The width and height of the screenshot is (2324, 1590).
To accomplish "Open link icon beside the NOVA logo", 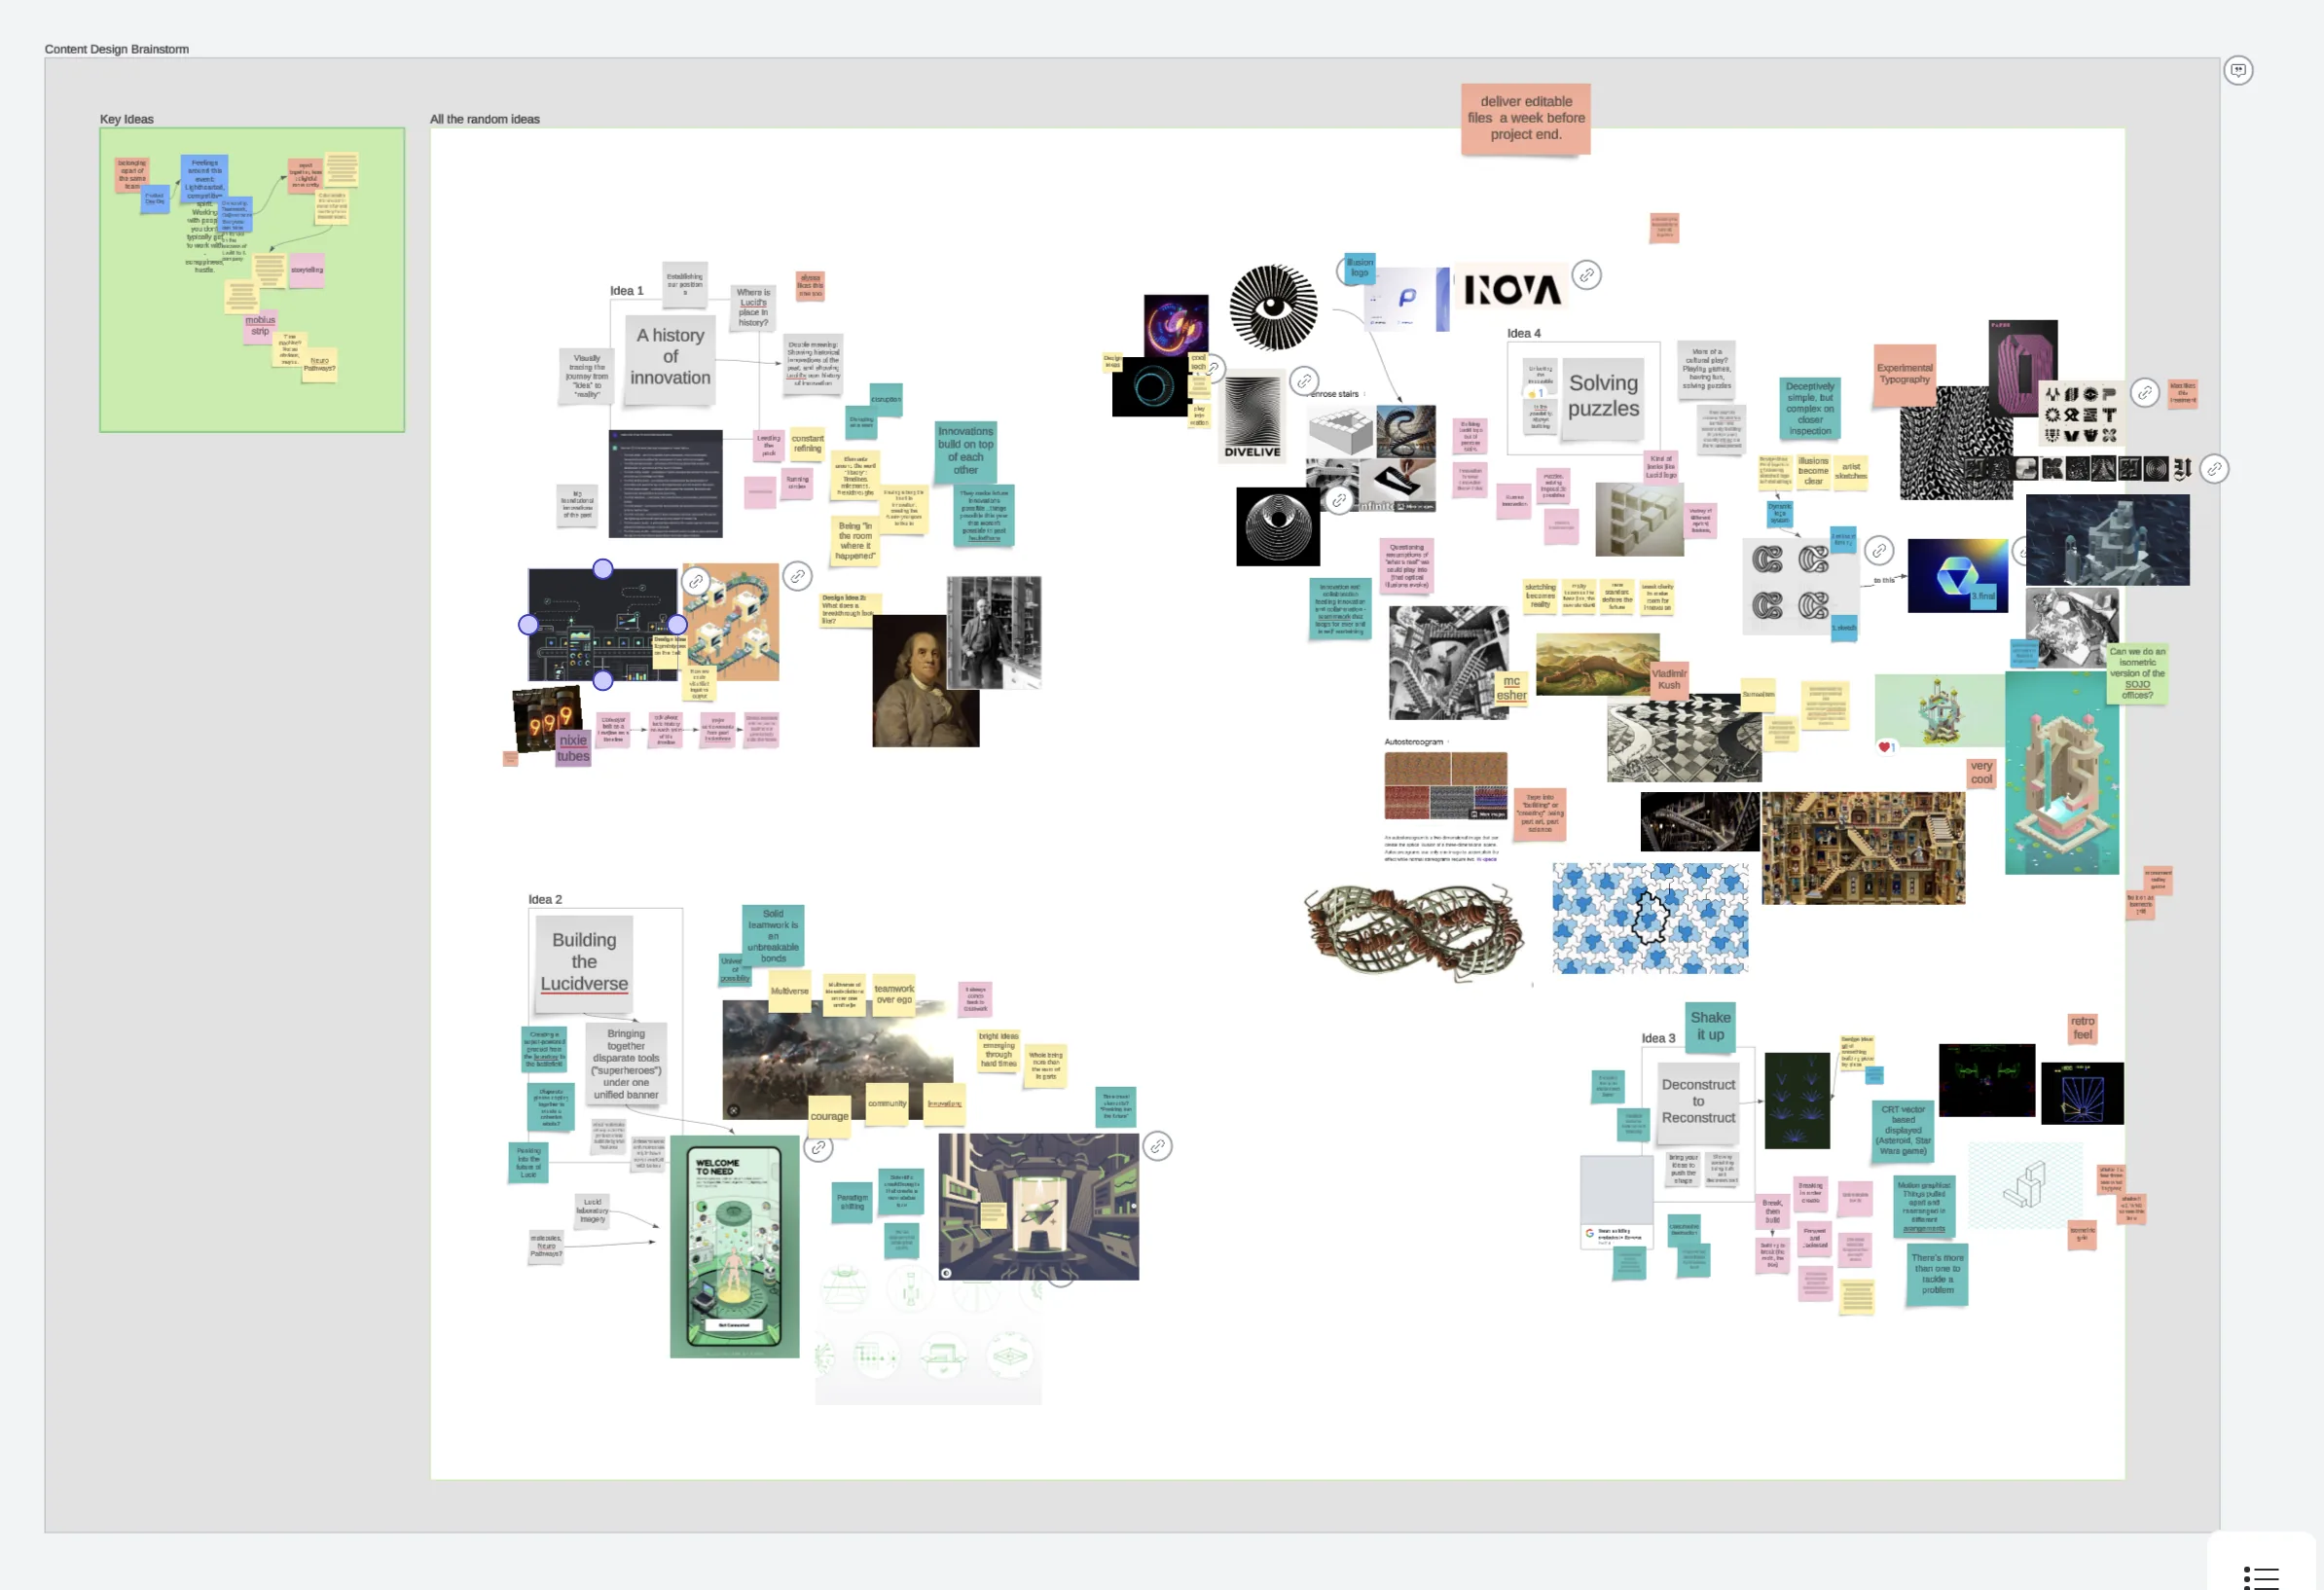I will (x=1586, y=275).
